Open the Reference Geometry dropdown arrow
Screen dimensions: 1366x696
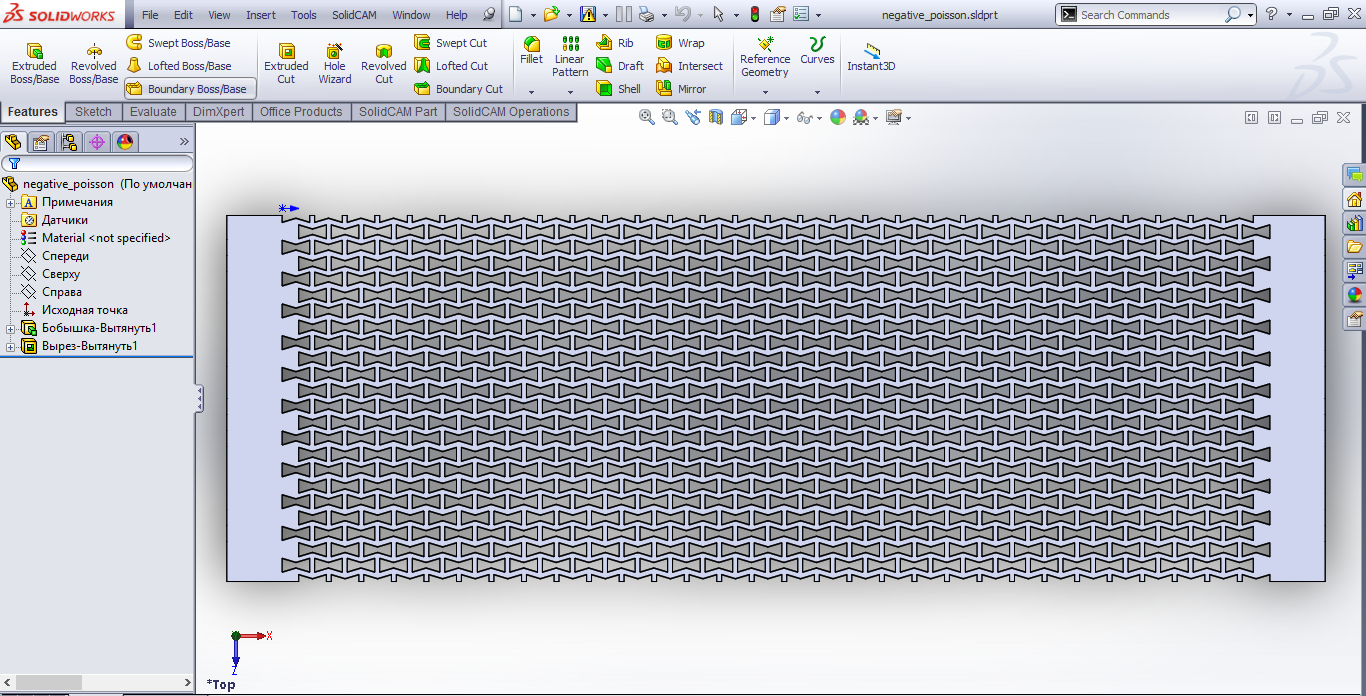(765, 92)
